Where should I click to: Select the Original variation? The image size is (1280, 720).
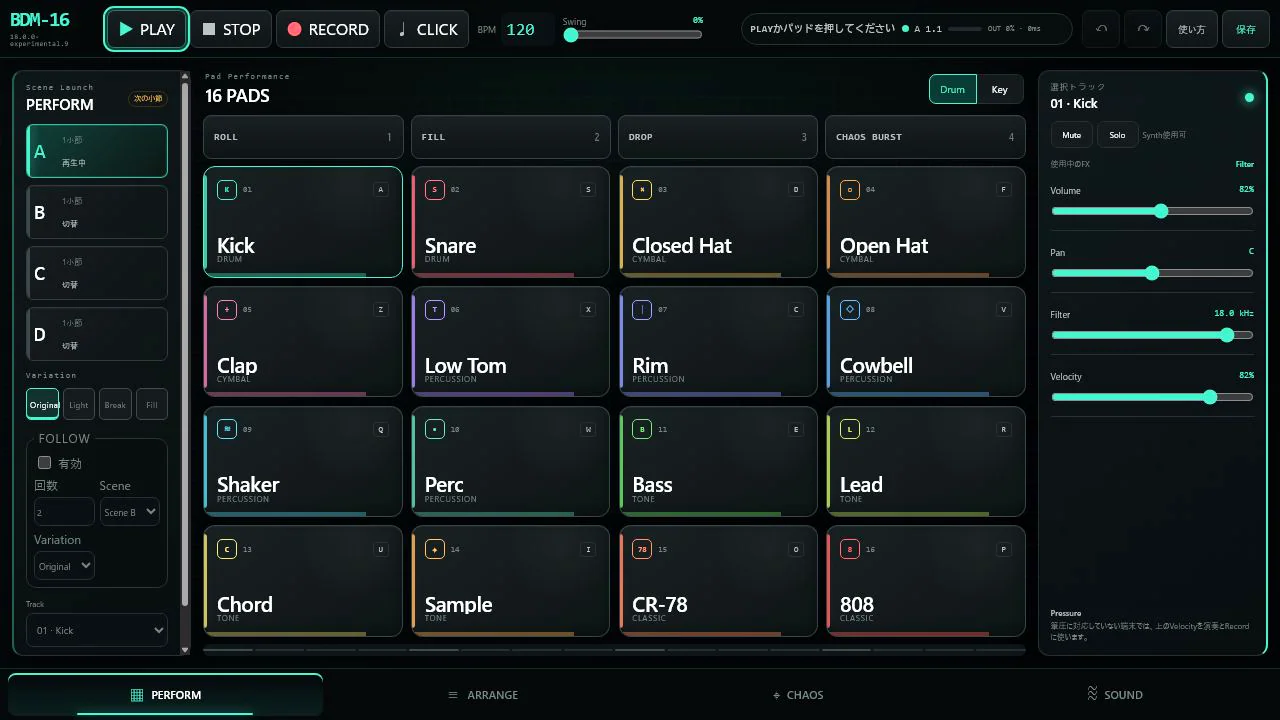43,404
